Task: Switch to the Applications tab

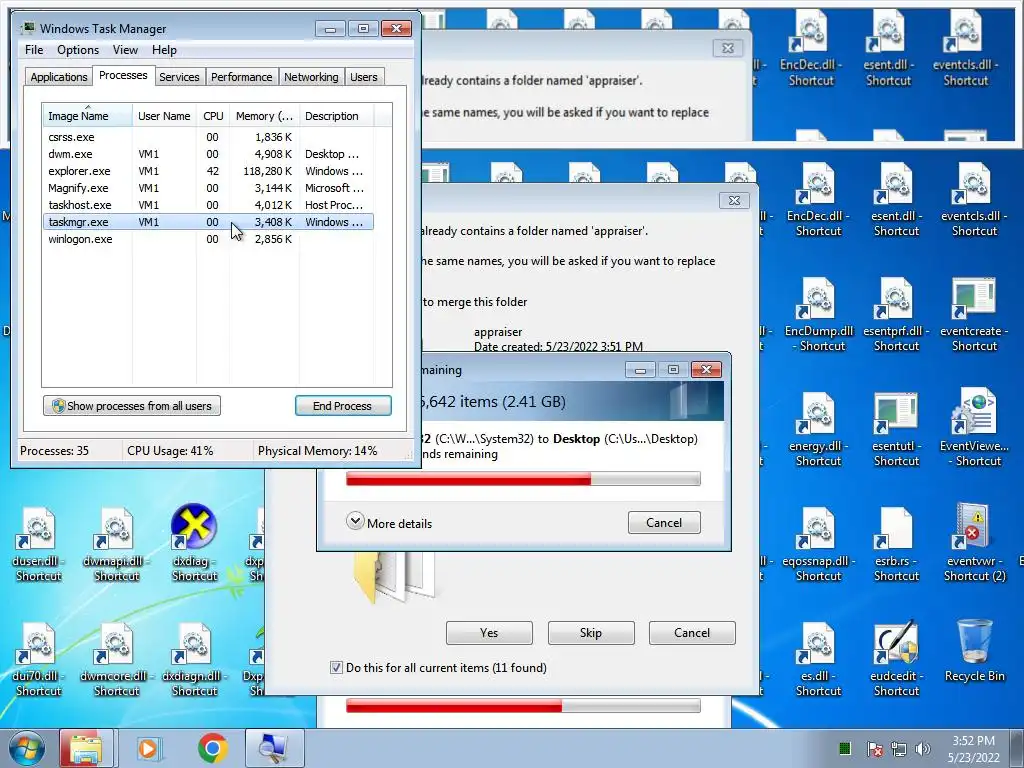Action: coord(59,77)
